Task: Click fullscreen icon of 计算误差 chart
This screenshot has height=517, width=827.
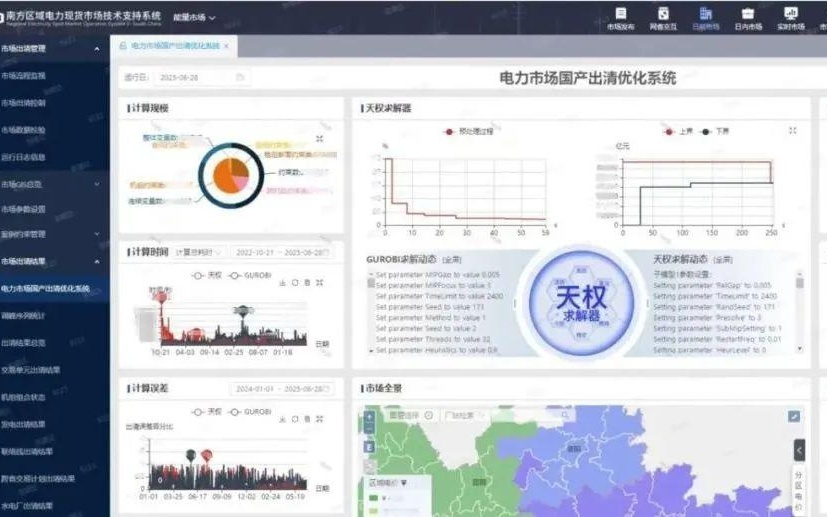Action: pyautogui.click(x=320, y=419)
